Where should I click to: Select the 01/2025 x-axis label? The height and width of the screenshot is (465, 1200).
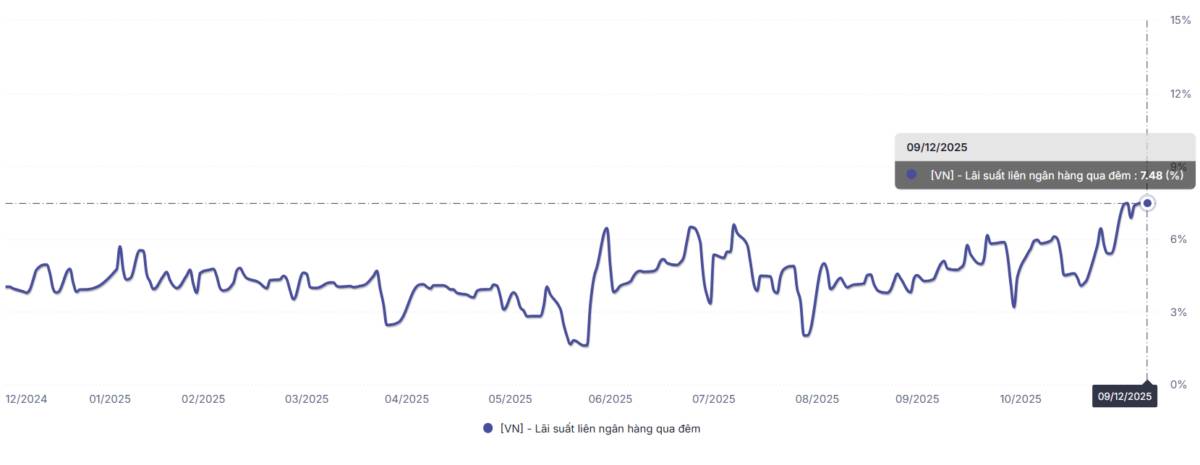point(110,398)
